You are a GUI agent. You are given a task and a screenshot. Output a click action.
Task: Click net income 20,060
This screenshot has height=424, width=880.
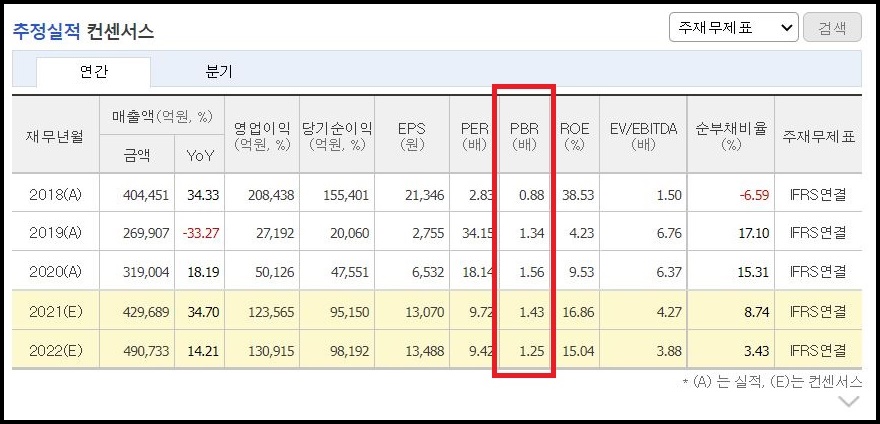click(350, 233)
